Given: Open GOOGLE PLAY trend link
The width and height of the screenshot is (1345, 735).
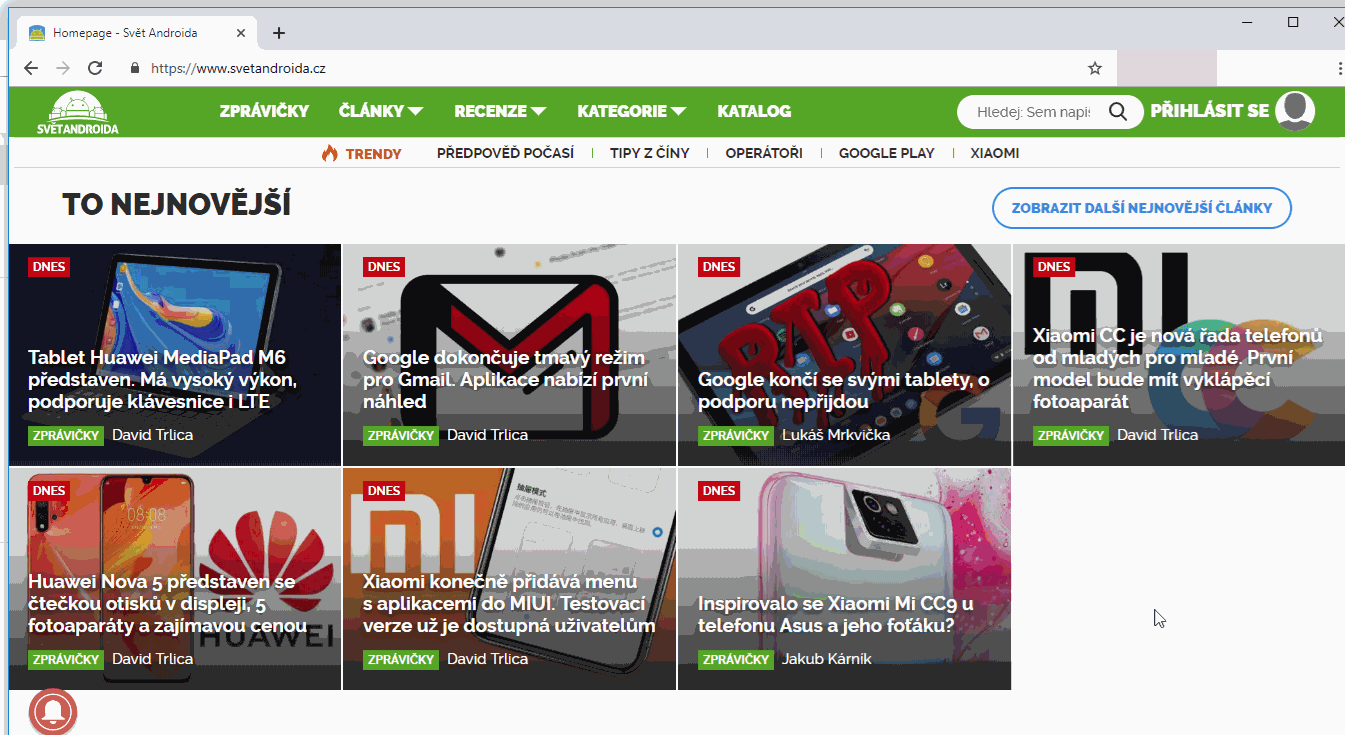Looking at the screenshot, I should coord(886,153).
